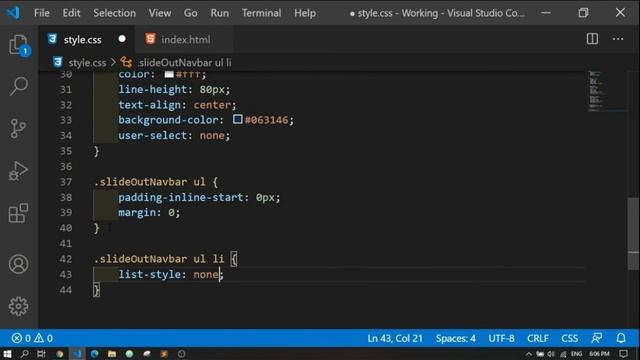
Task: Select the style.css tab
Action: tap(87, 39)
